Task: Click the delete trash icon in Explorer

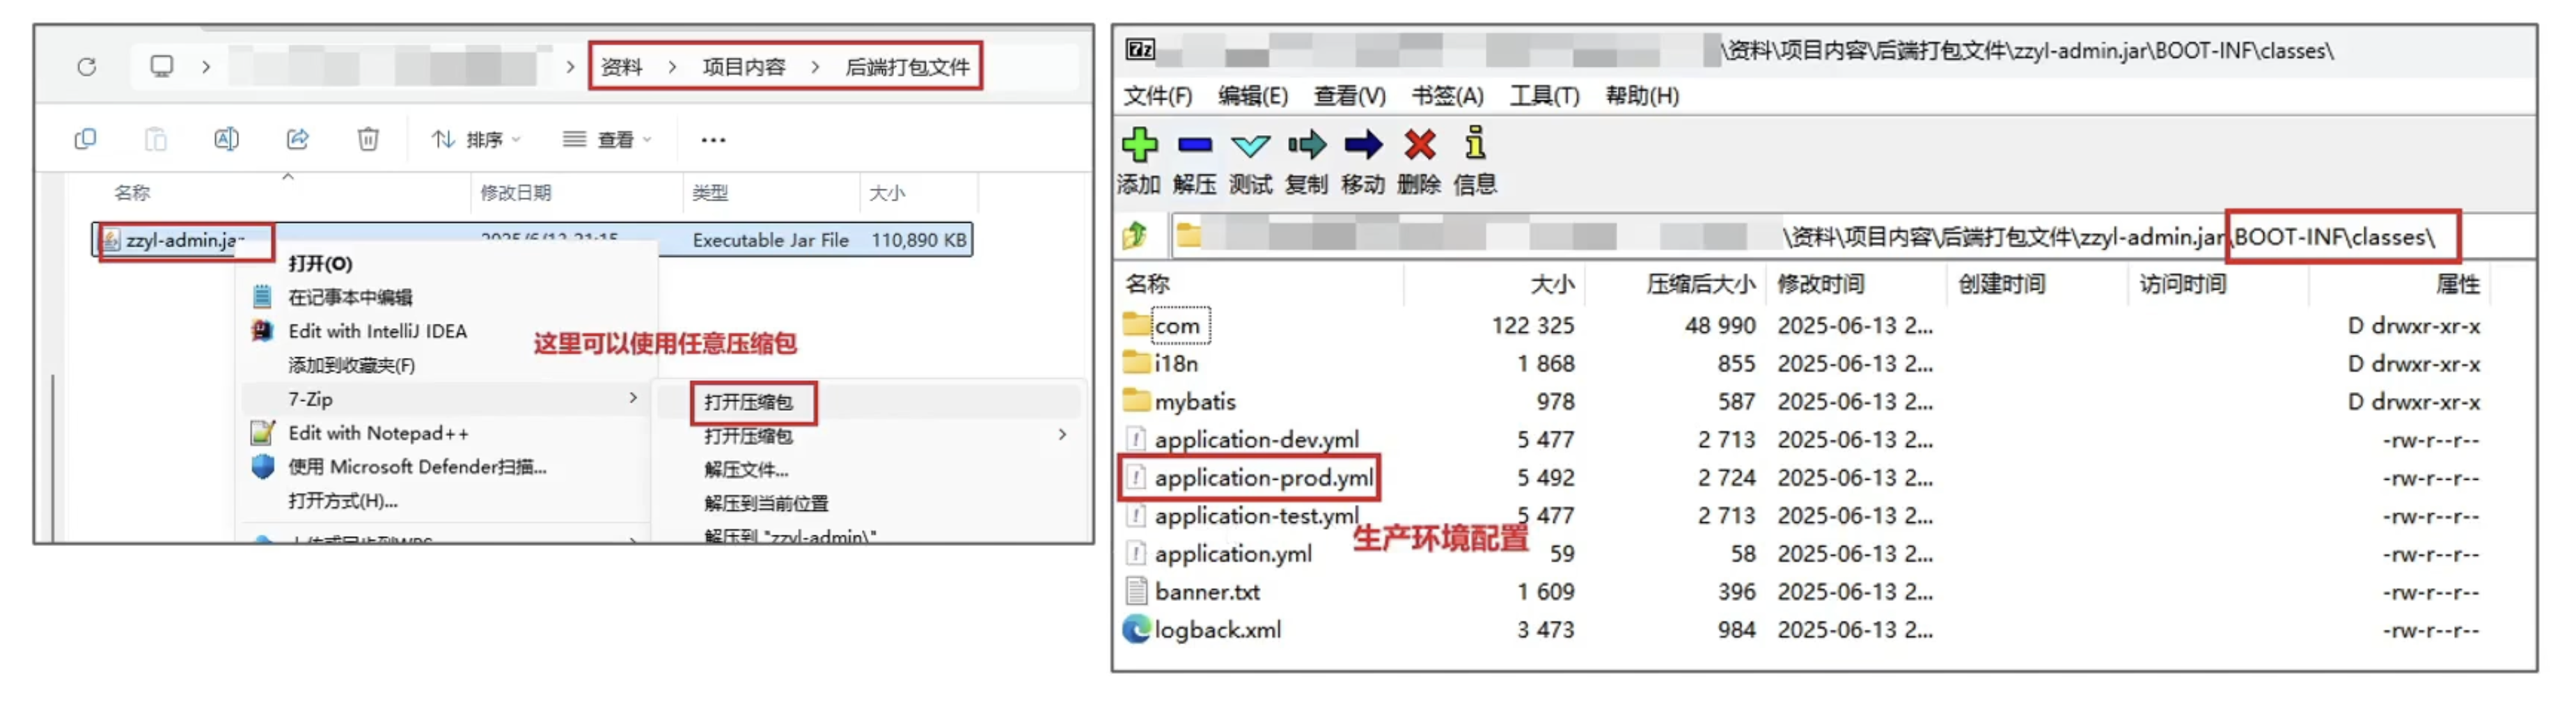Action: coord(369,140)
